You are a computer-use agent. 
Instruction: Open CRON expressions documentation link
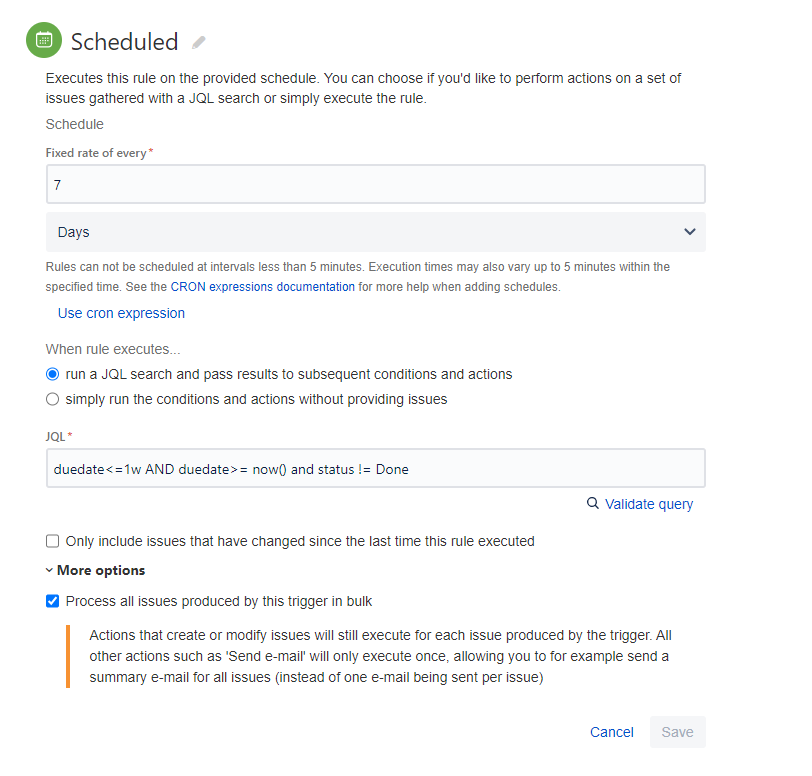[263, 286]
